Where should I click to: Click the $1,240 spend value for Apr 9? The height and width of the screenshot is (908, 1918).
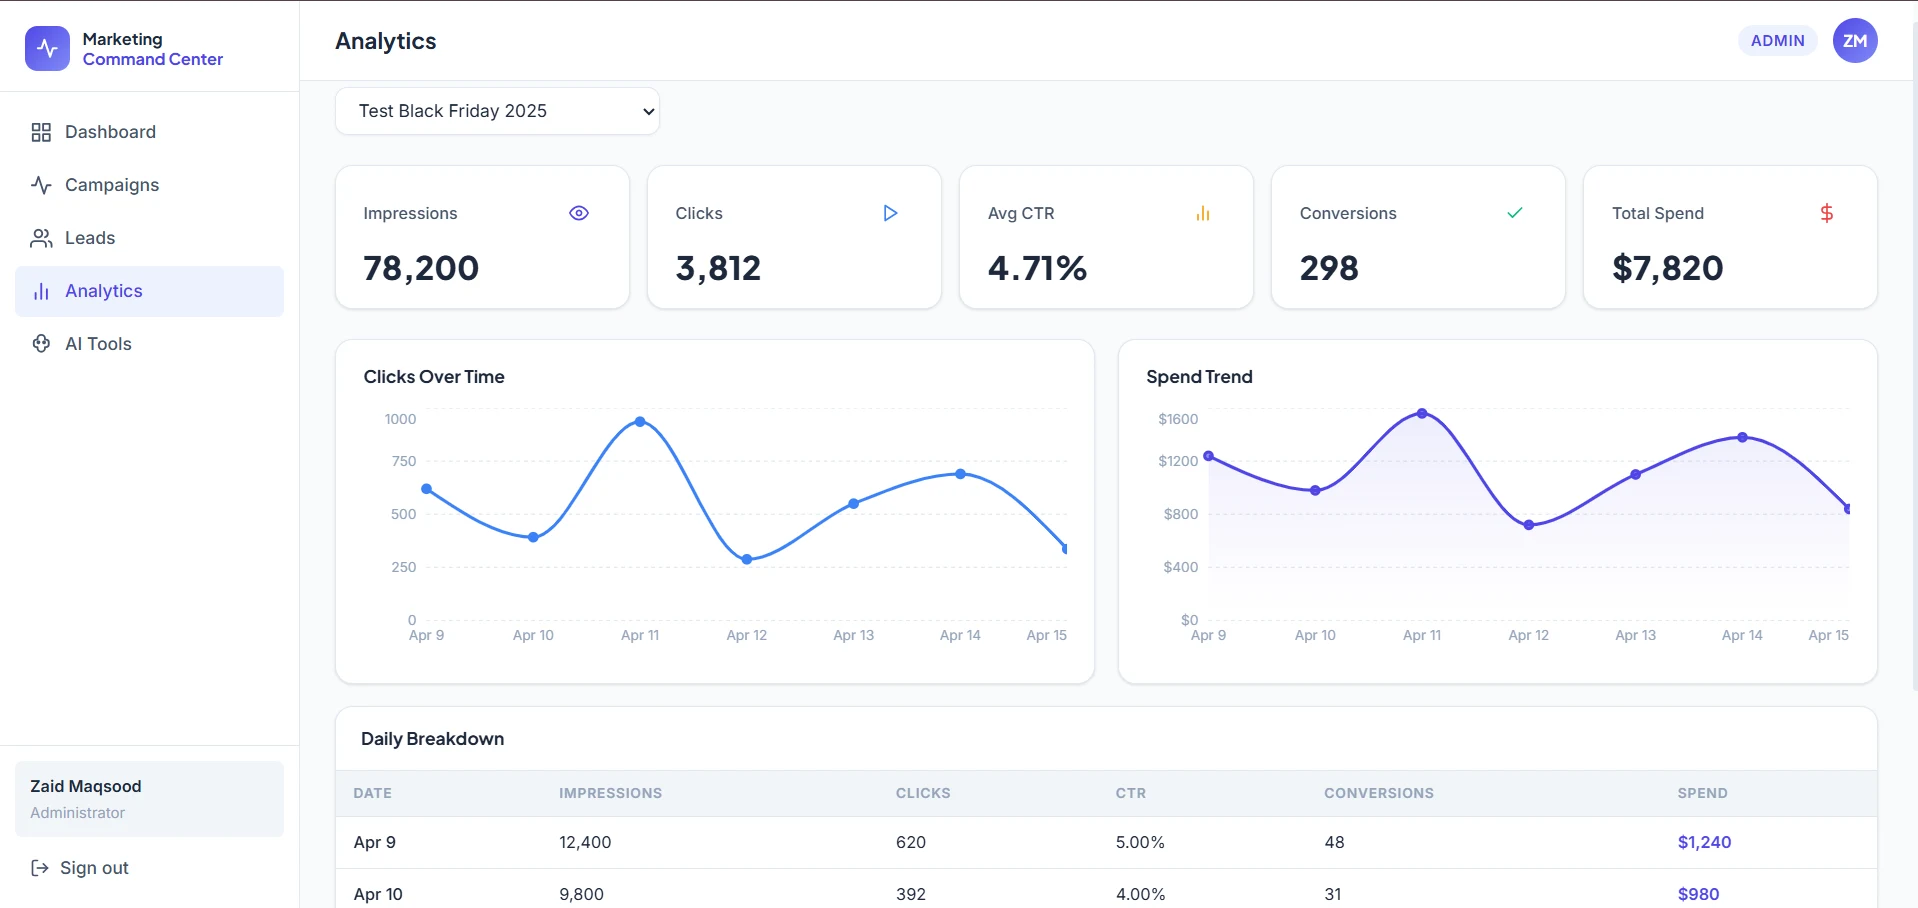click(1704, 842)
